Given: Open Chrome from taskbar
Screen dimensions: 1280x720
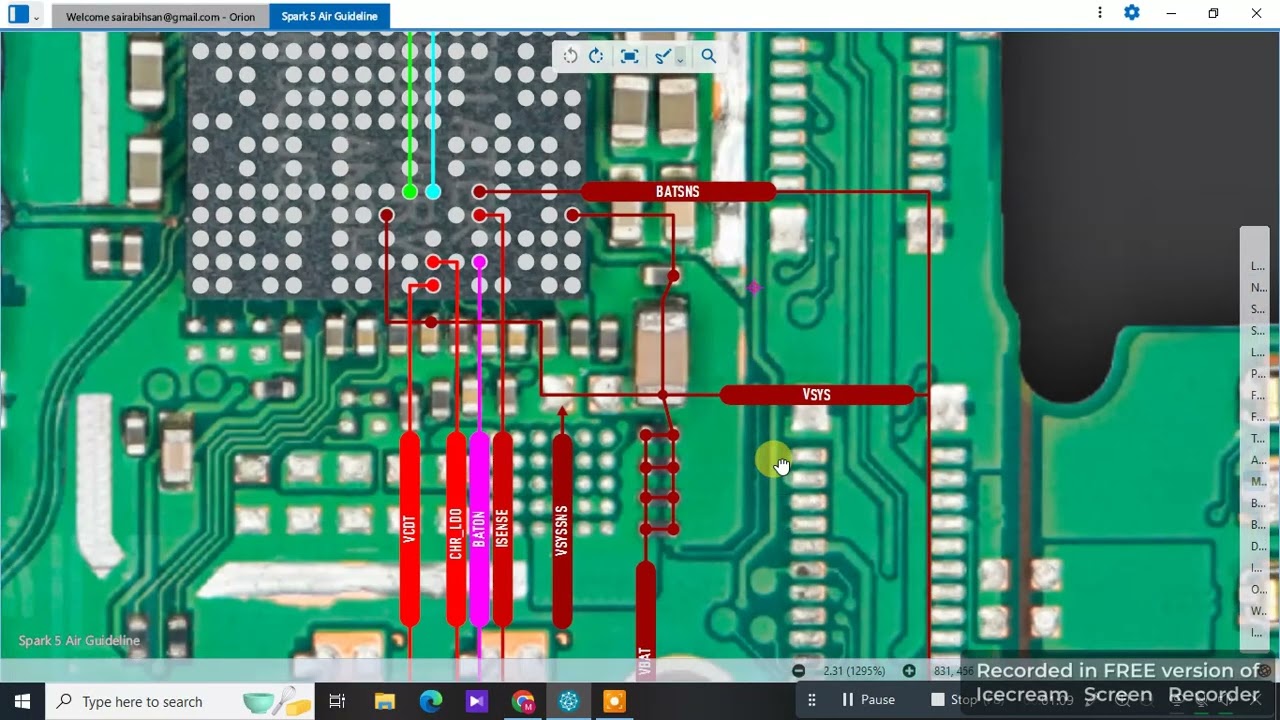Looking at the screenshot, I should coord(523,701).
